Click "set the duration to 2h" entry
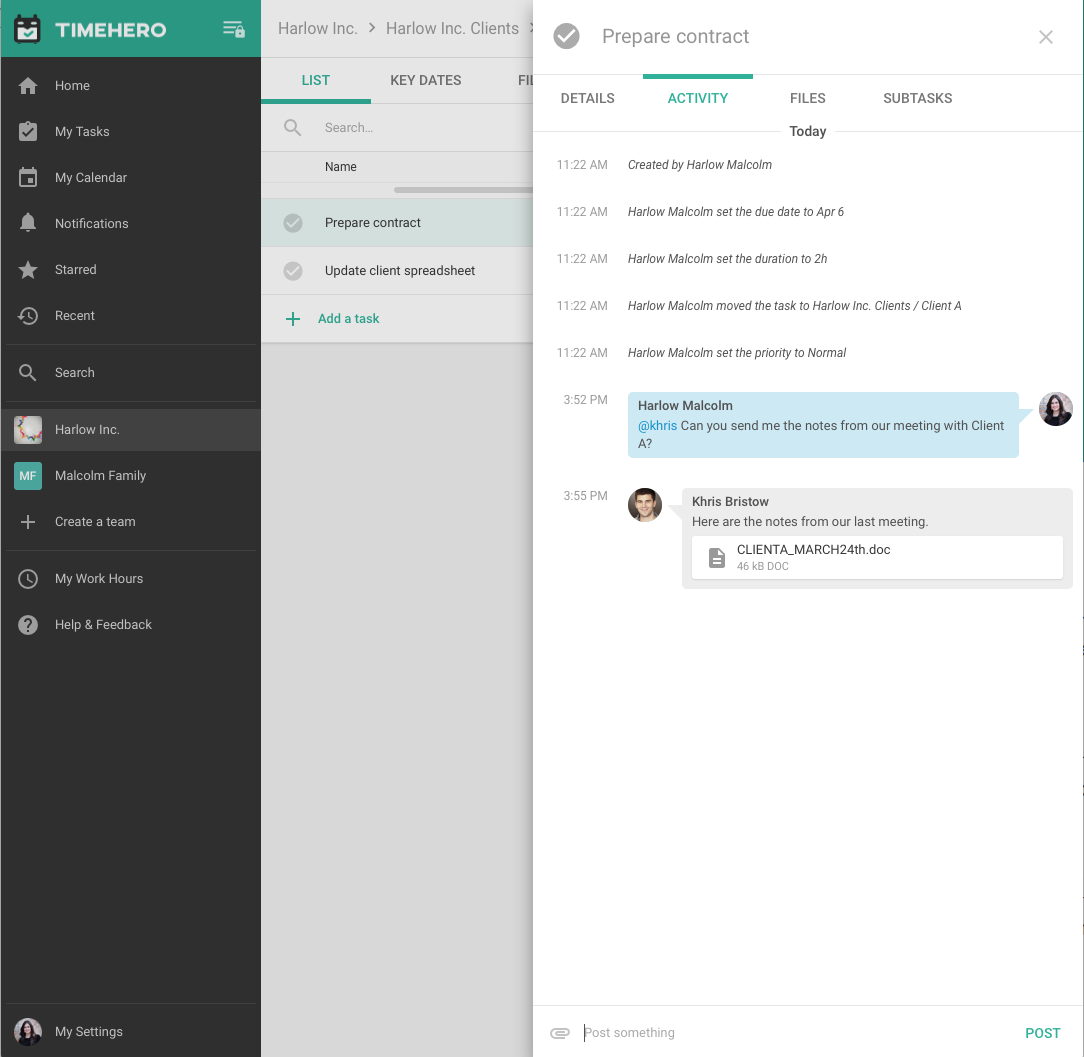This screenshot has height=1057, width=1084. [727, 259]
